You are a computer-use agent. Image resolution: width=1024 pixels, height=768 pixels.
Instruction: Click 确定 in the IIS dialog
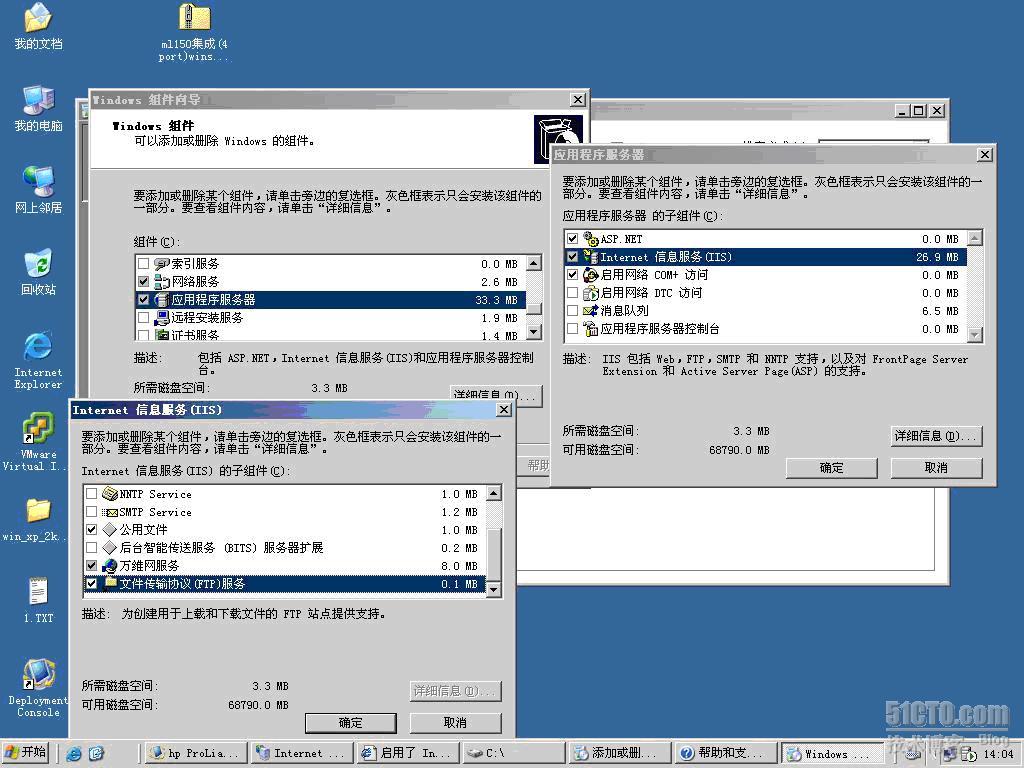click(351, 723)
